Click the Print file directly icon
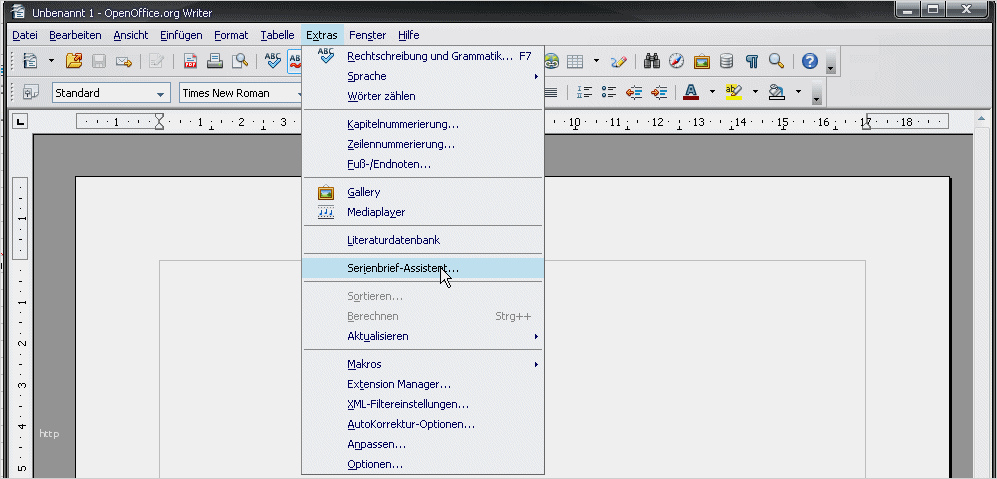The width and height of the screenshot is (997, 479). pyautogui.click(x=215, y=62)
